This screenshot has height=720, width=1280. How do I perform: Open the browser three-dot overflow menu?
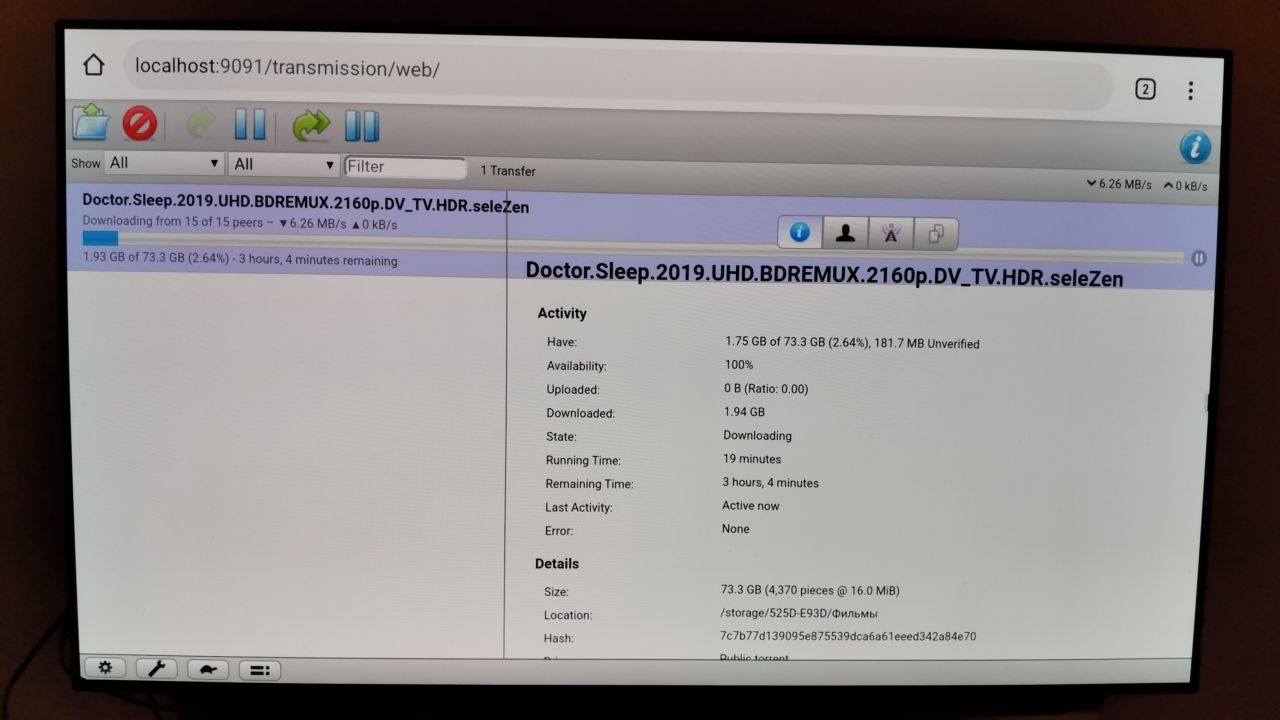(x=1190, y=91)
